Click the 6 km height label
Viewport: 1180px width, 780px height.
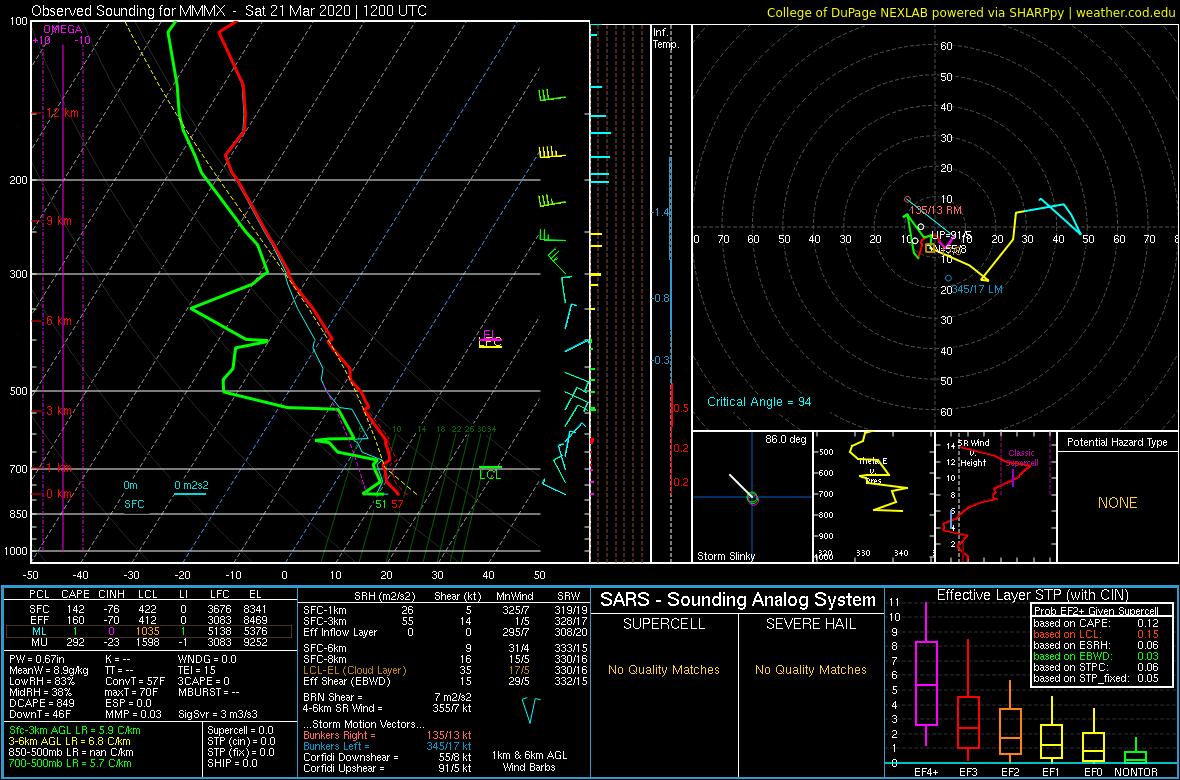click(x=60, y=321)
